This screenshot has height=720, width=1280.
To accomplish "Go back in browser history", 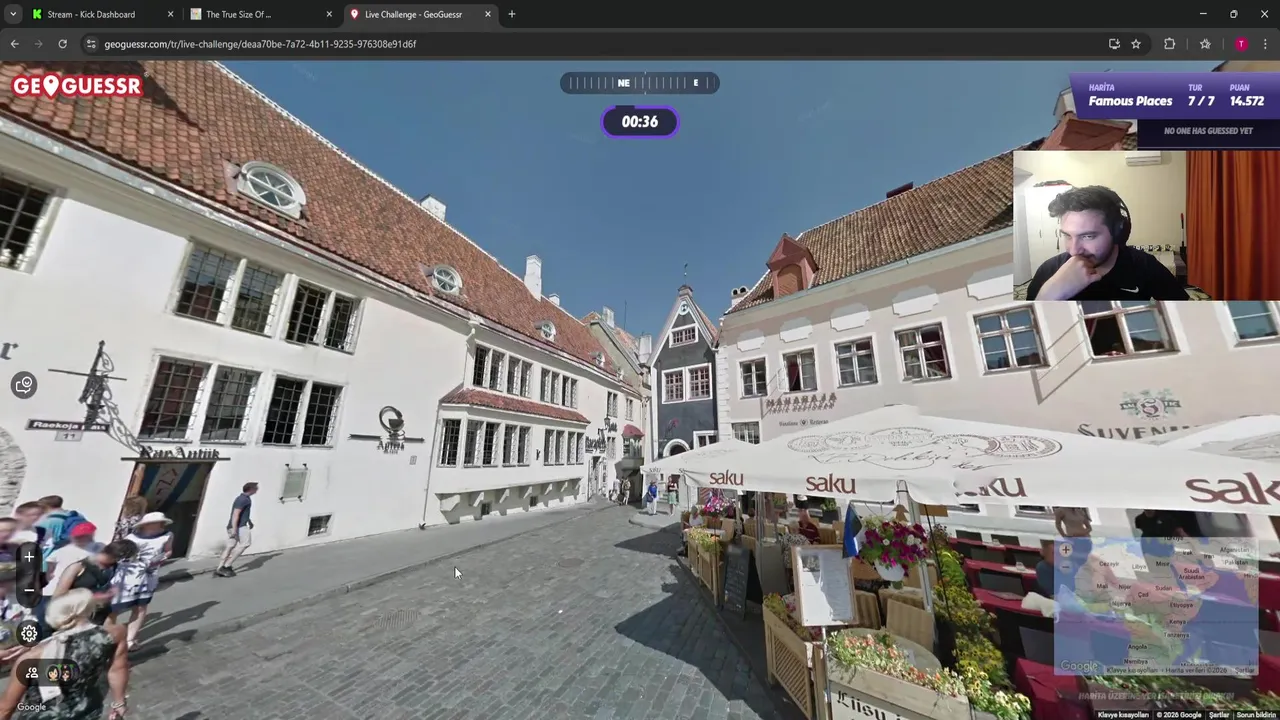I will pyautogui.click(x=14, y=44).
